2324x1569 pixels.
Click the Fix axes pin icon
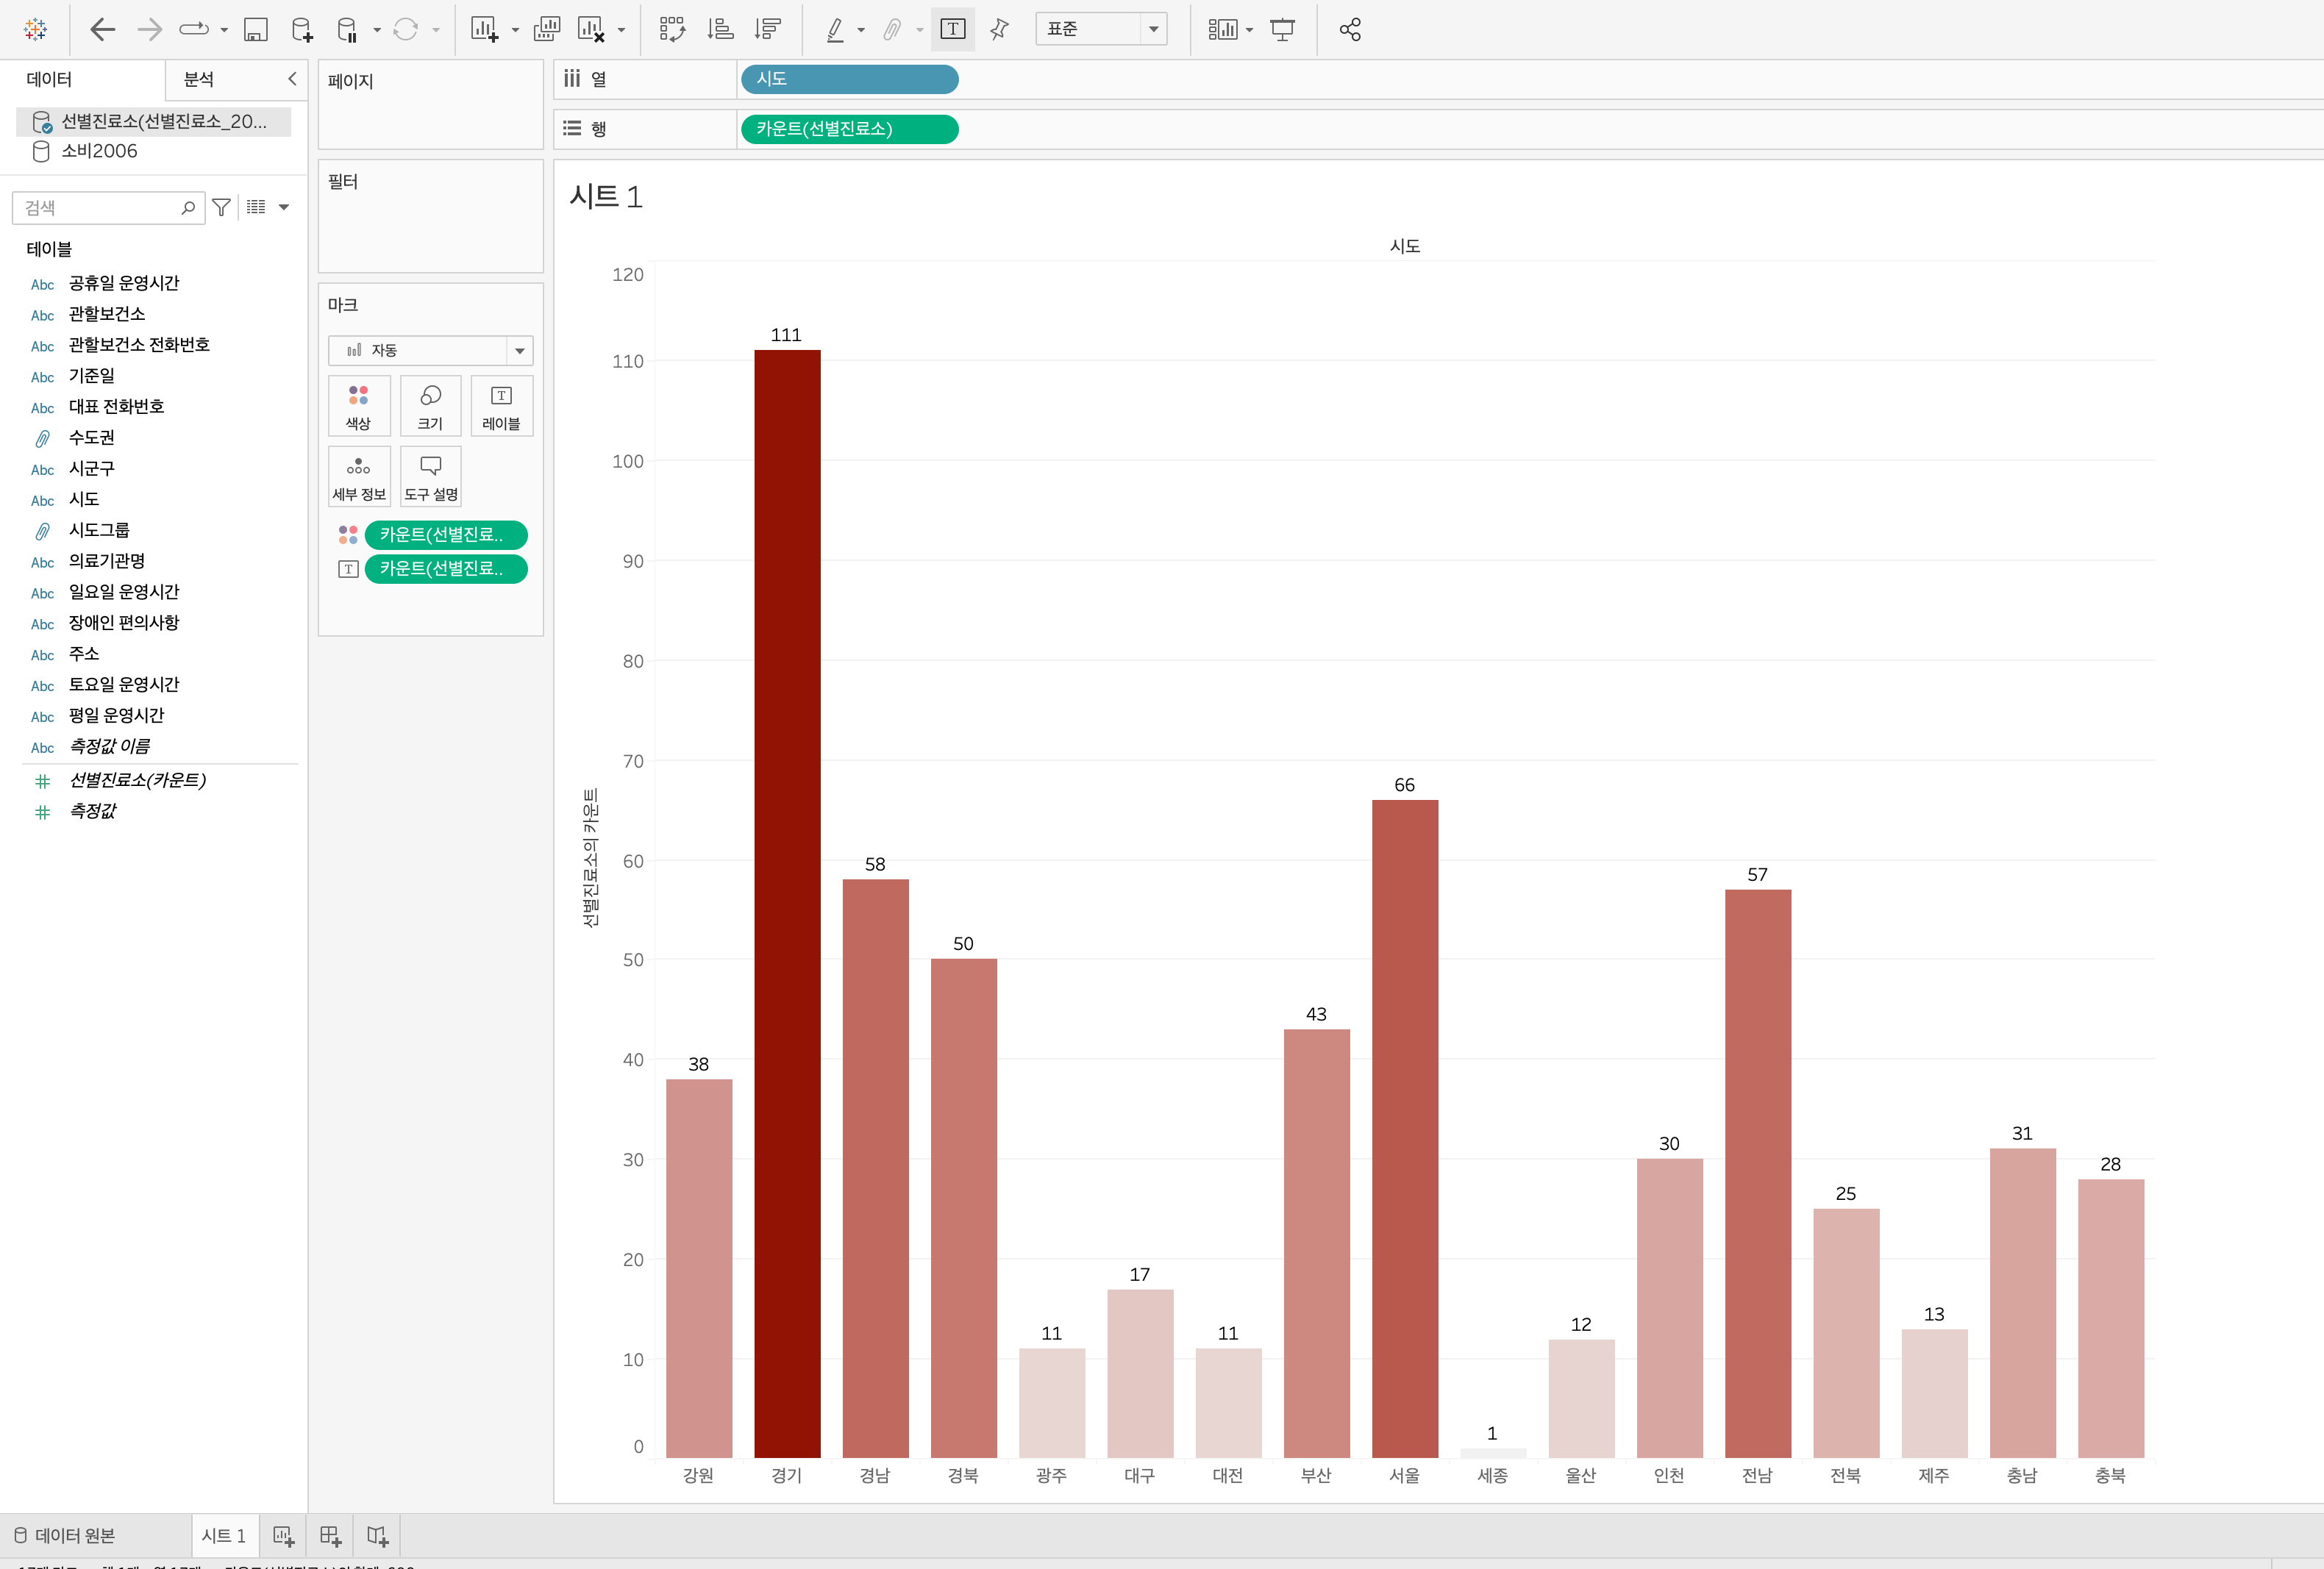click(999, 30)
